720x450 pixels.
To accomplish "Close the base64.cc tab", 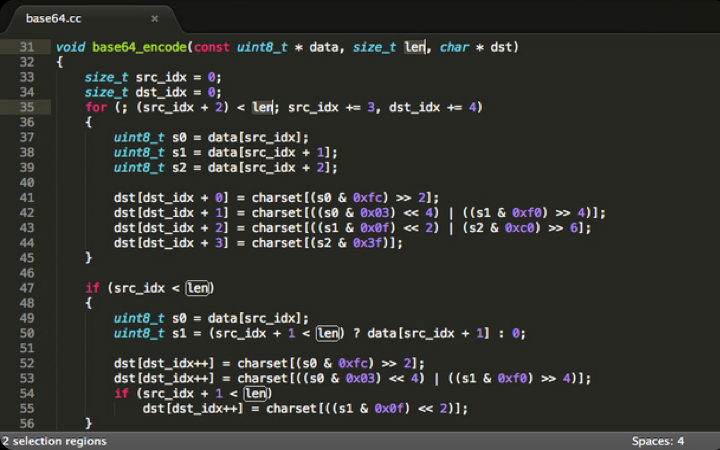I will click(154, 18).
